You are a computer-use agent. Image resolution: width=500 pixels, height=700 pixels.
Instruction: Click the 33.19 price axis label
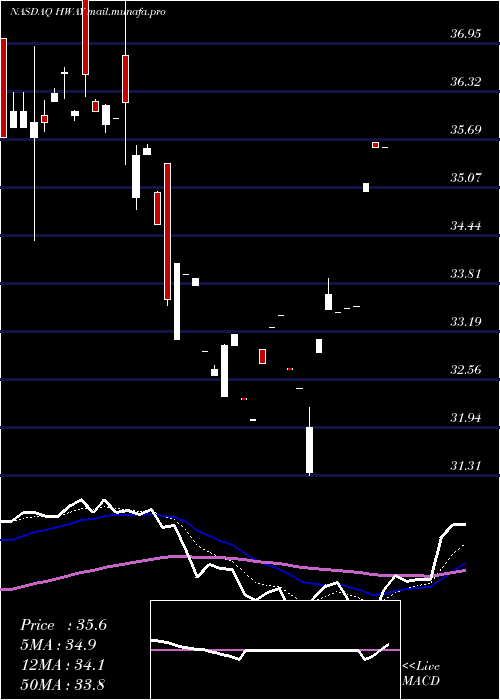coord(466,321)
